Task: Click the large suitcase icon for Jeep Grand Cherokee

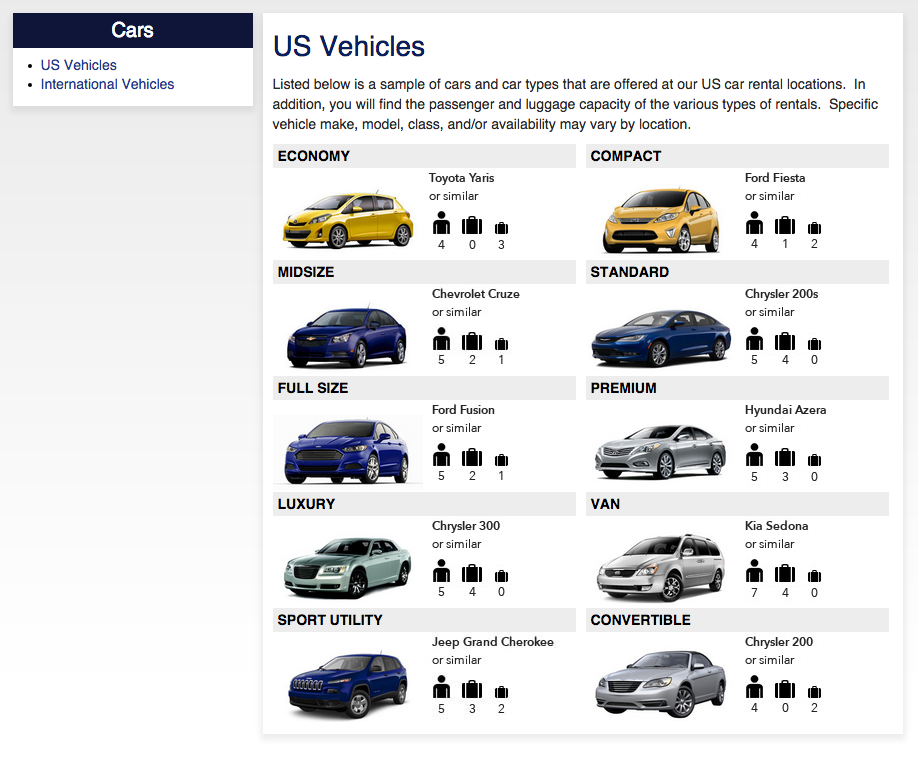Action: [x=472, y=689]
